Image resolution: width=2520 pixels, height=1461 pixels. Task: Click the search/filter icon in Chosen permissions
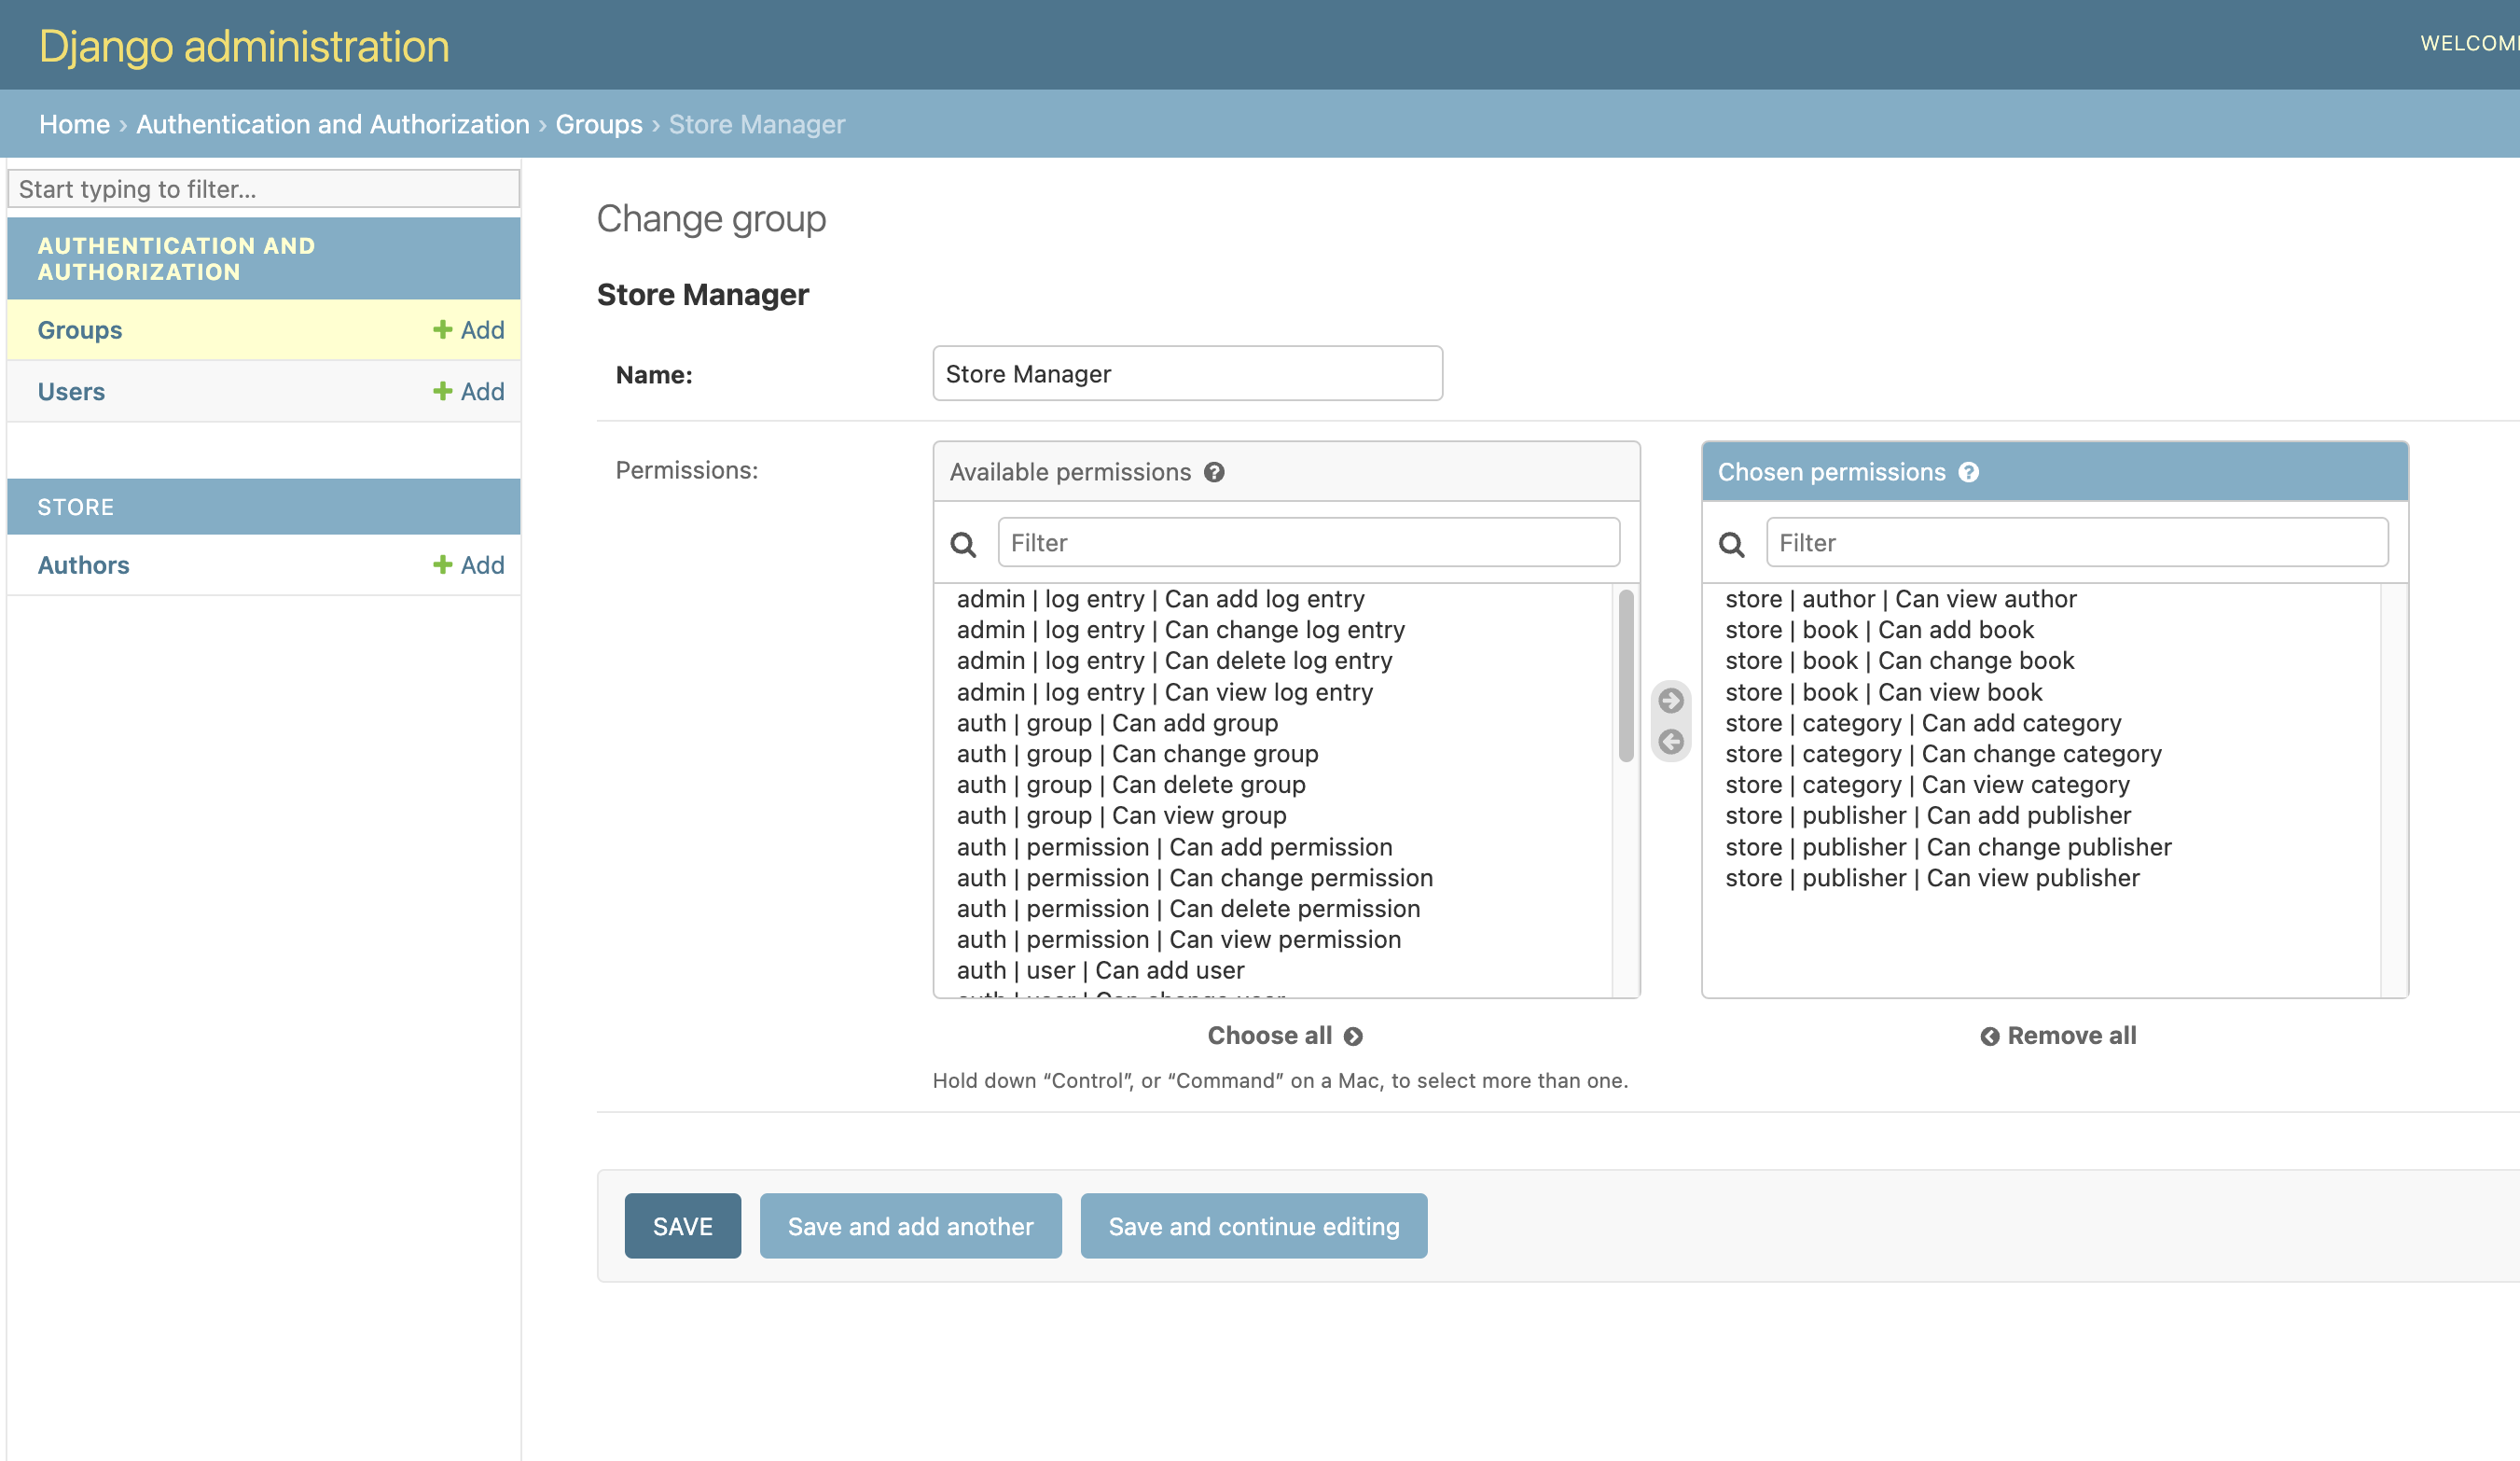tap(1731, 541)
